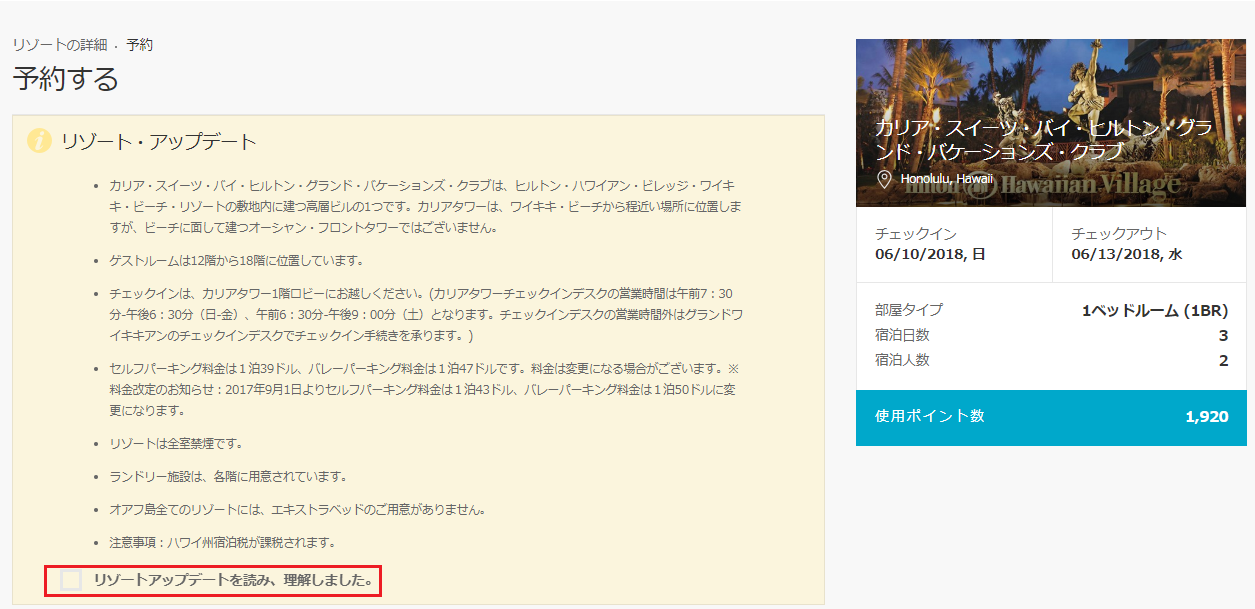Click the bullet リゾートは全室禁煙です
The image size is (1255, 609).
(176, 443)
